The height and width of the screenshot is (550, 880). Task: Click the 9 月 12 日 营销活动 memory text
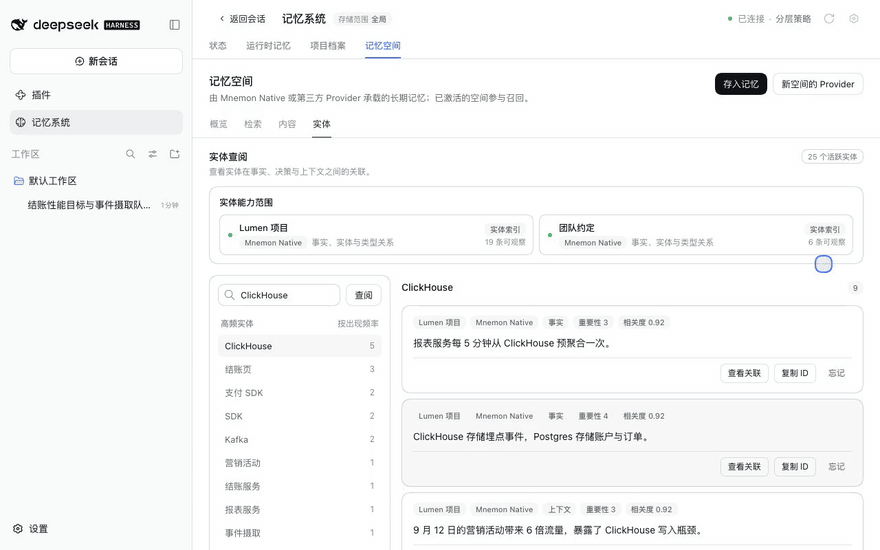(x=558, y=530)
